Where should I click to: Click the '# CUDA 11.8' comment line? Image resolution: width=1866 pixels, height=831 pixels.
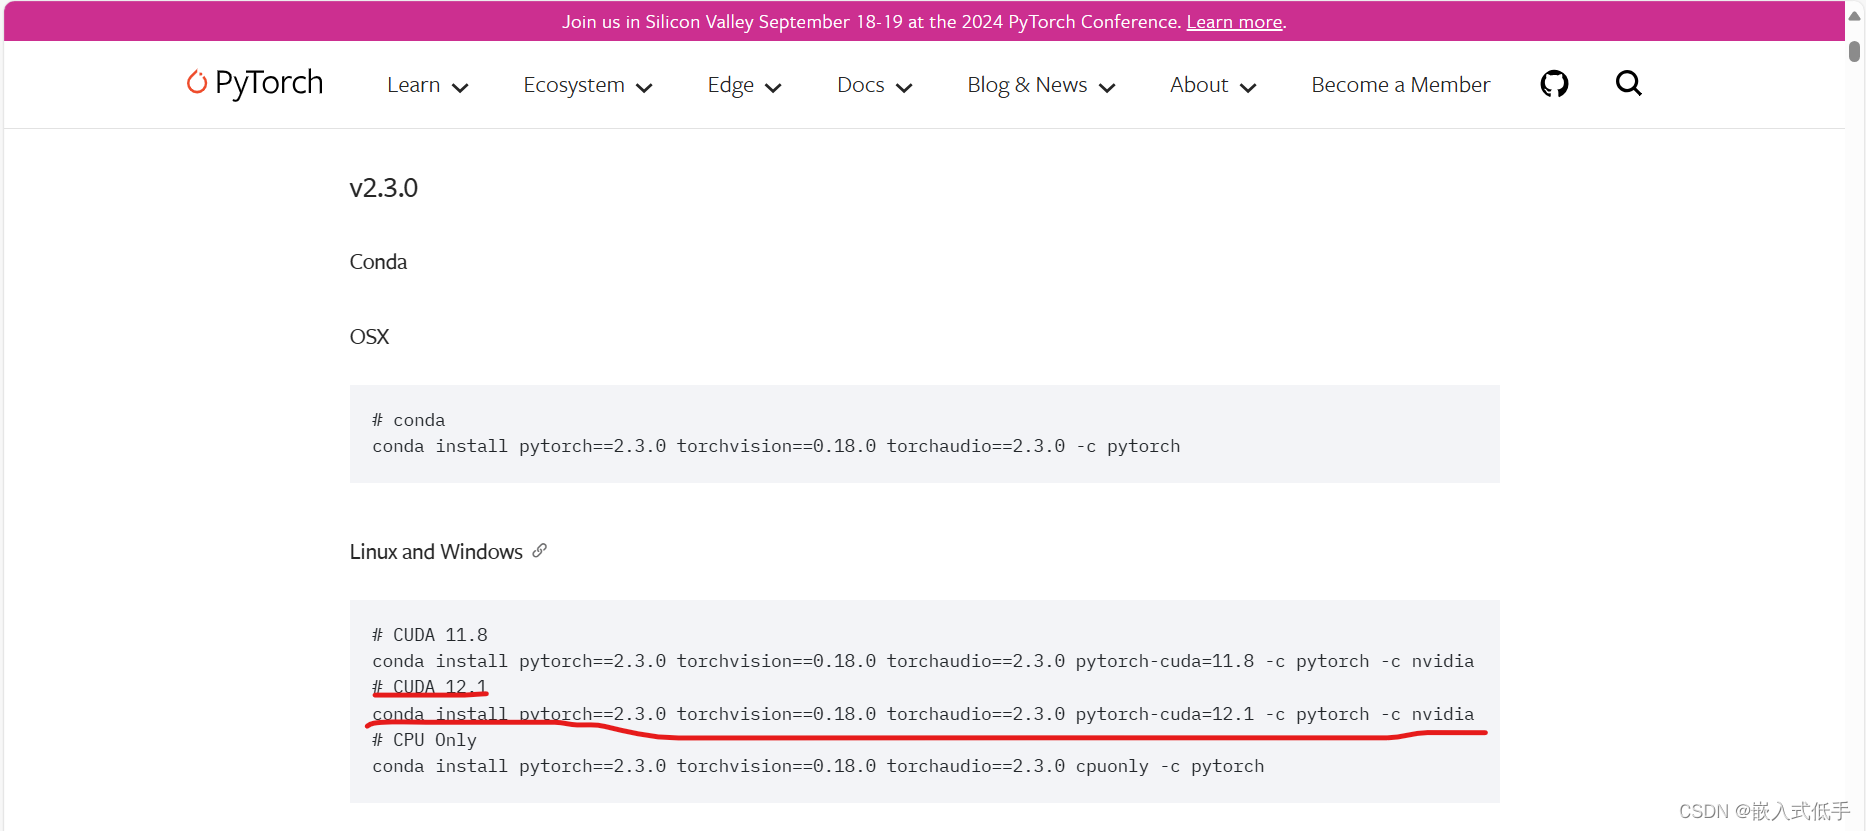(430, 635)
